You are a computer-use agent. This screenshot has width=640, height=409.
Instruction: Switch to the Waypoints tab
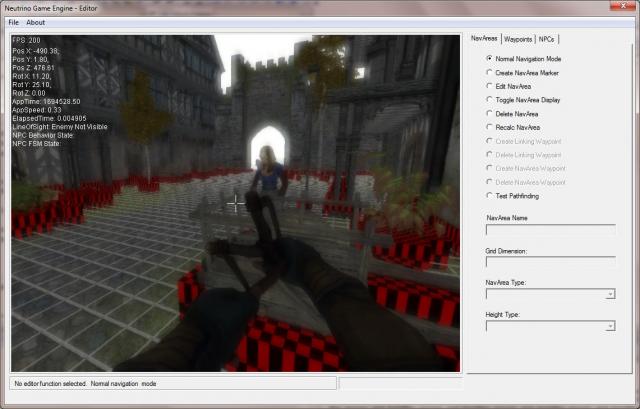coord(518,39)
